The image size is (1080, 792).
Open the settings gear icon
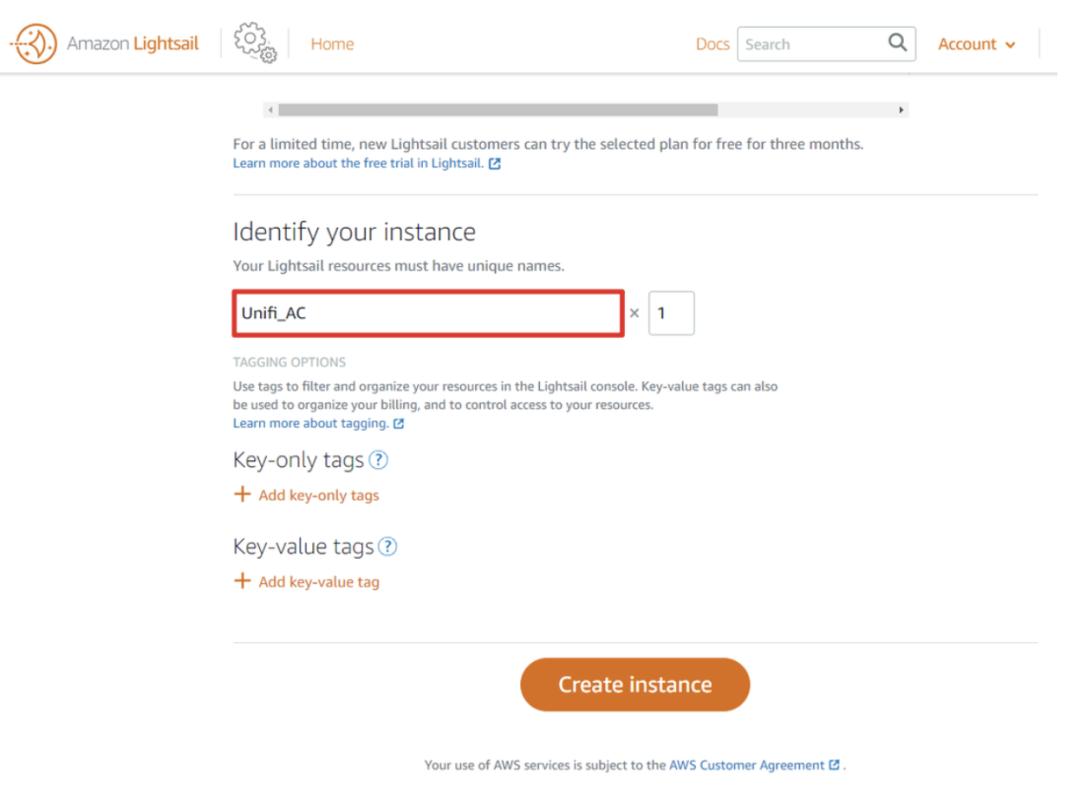(x=253, y=44)
